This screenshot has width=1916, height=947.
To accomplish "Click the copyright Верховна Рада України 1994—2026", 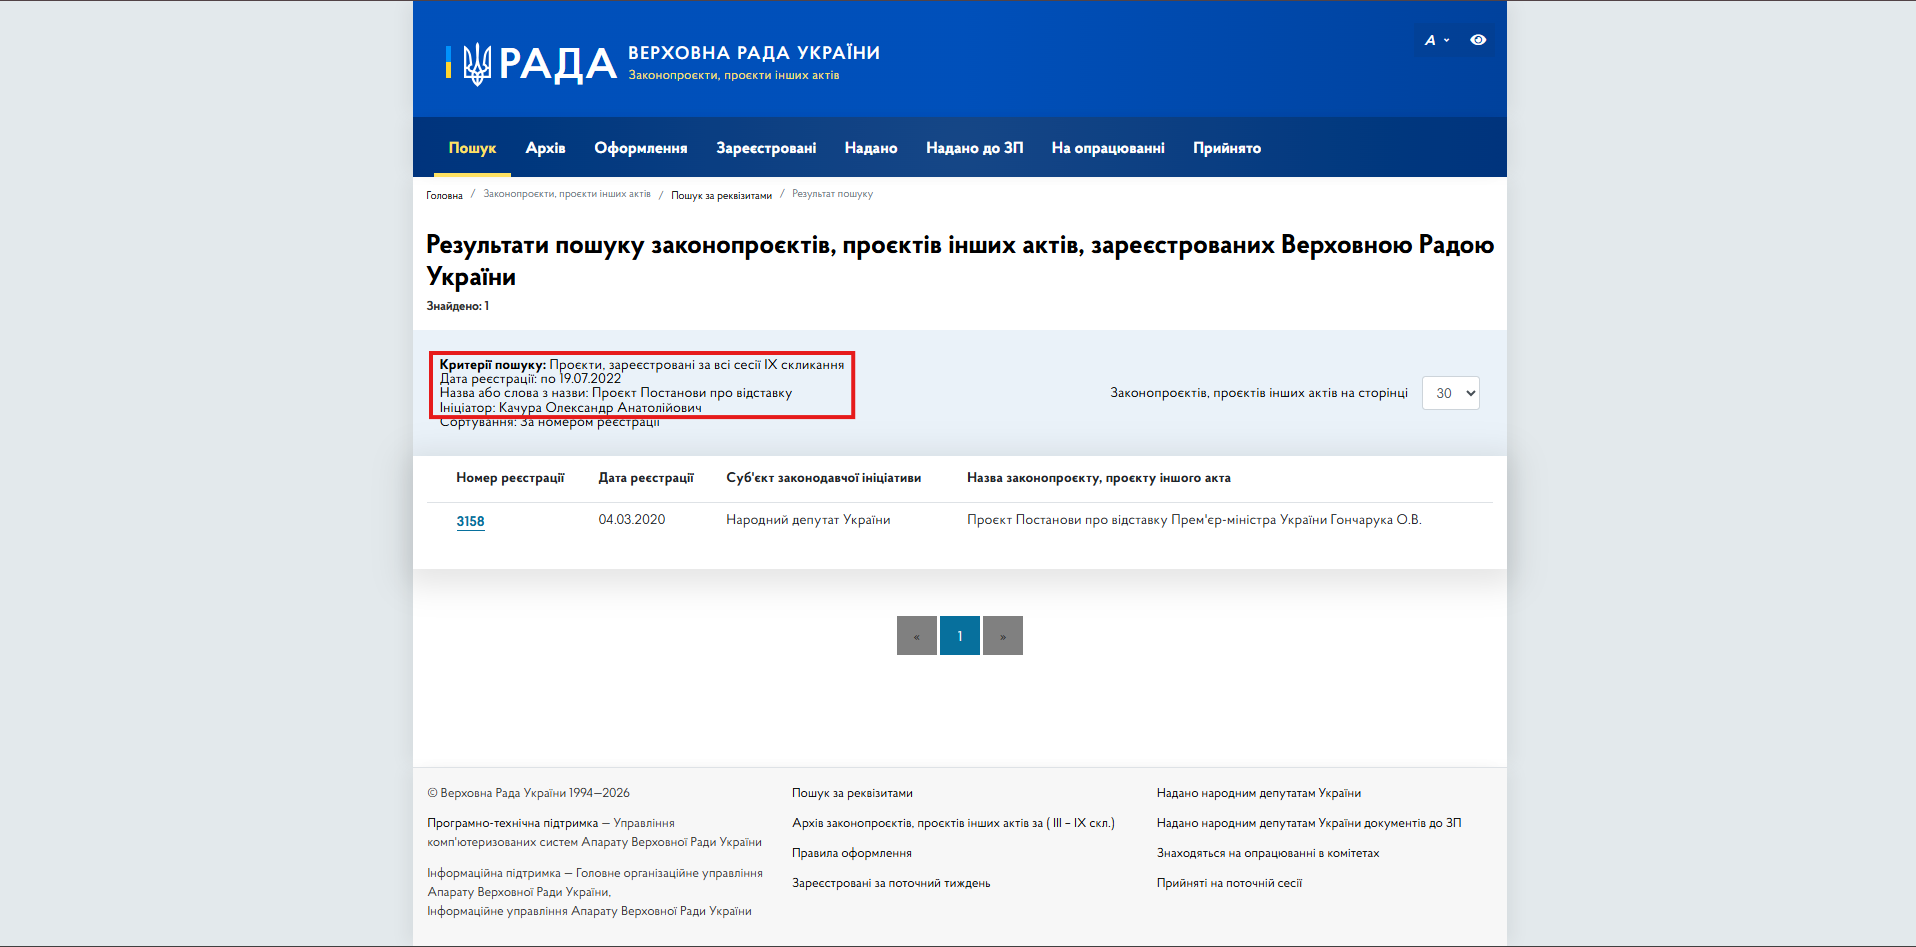I will (528, 793).
